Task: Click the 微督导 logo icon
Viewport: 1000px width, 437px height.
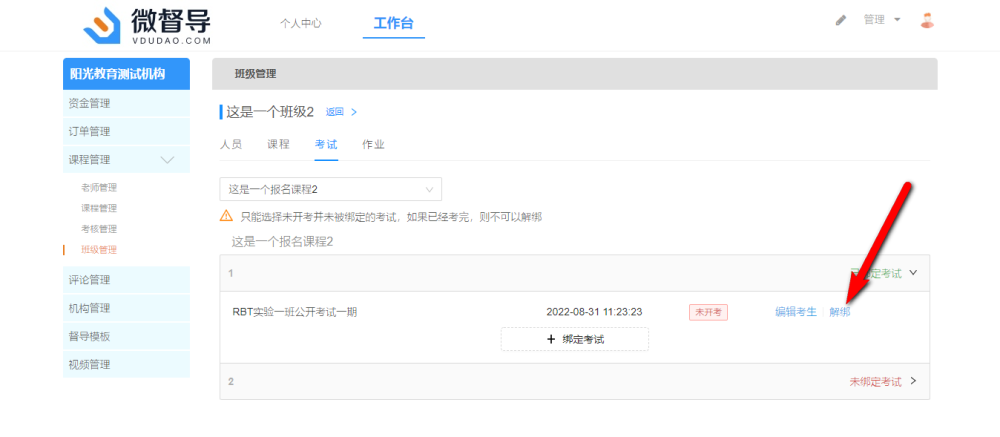Action: coord(103,26)
